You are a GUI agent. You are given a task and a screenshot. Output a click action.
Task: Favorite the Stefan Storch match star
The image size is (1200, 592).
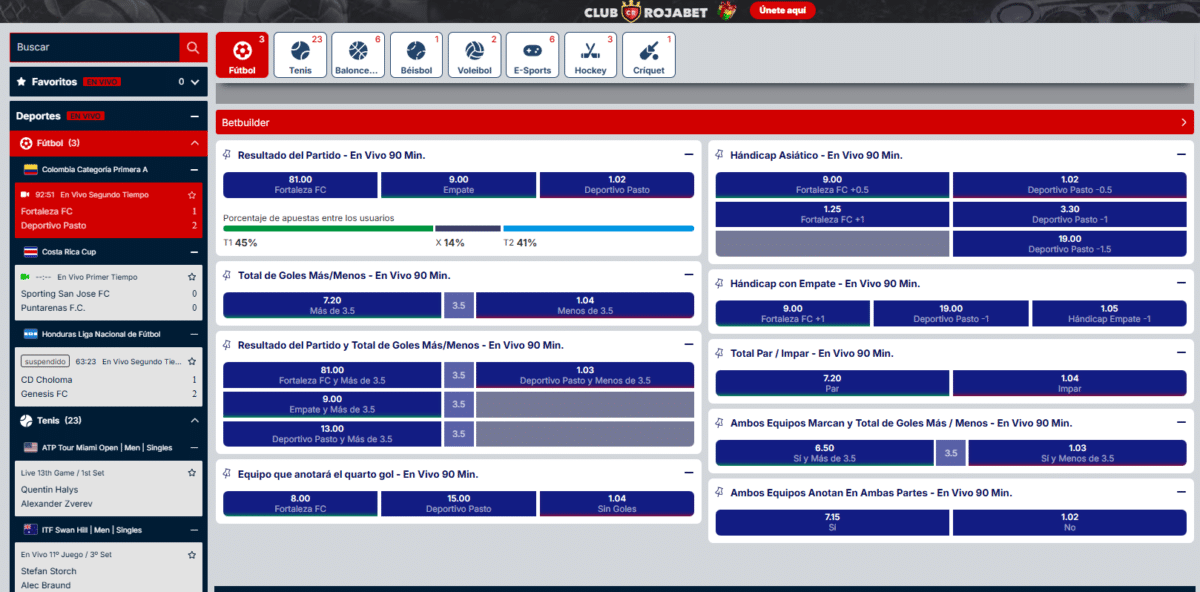[192, 554]
